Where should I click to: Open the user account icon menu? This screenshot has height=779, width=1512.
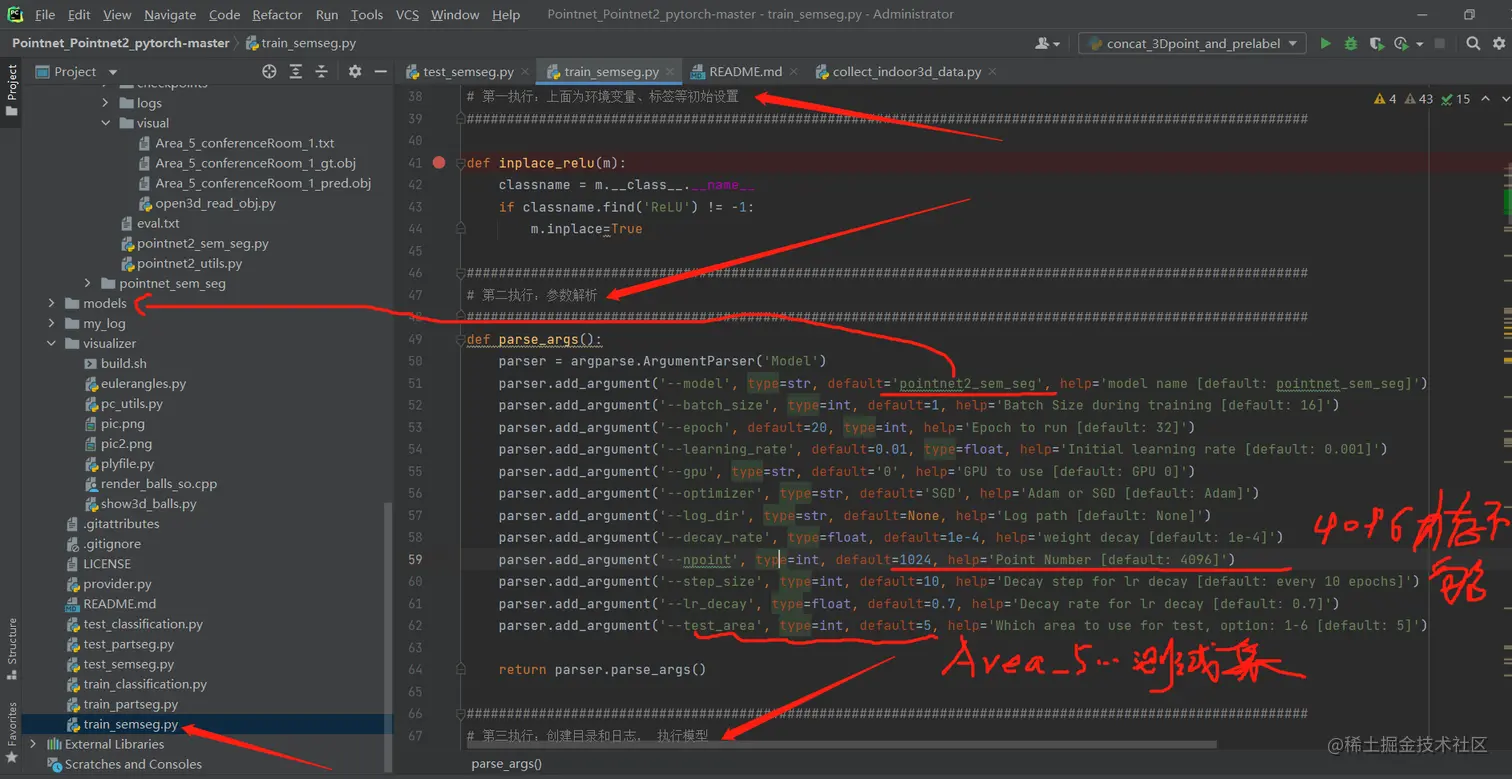pos(1047,44)
